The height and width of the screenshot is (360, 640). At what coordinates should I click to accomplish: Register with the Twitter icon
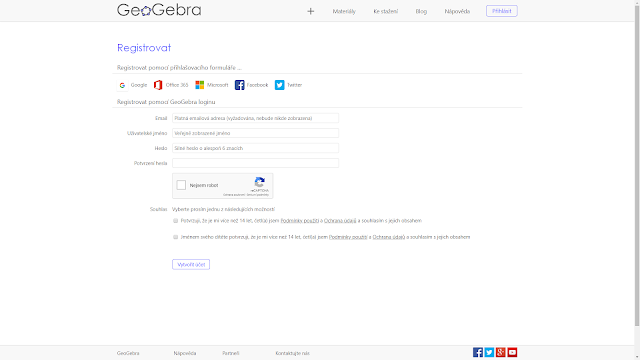(x=280, y=85)
